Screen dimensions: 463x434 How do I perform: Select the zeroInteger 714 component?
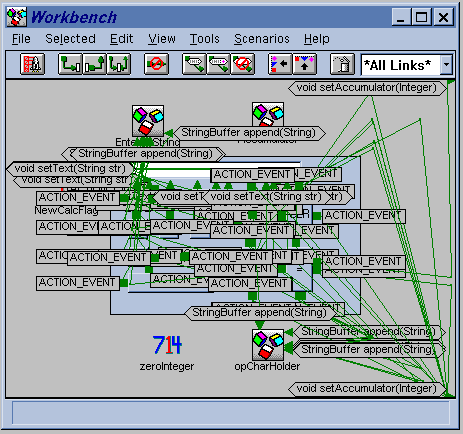click(x=167, y=345)
